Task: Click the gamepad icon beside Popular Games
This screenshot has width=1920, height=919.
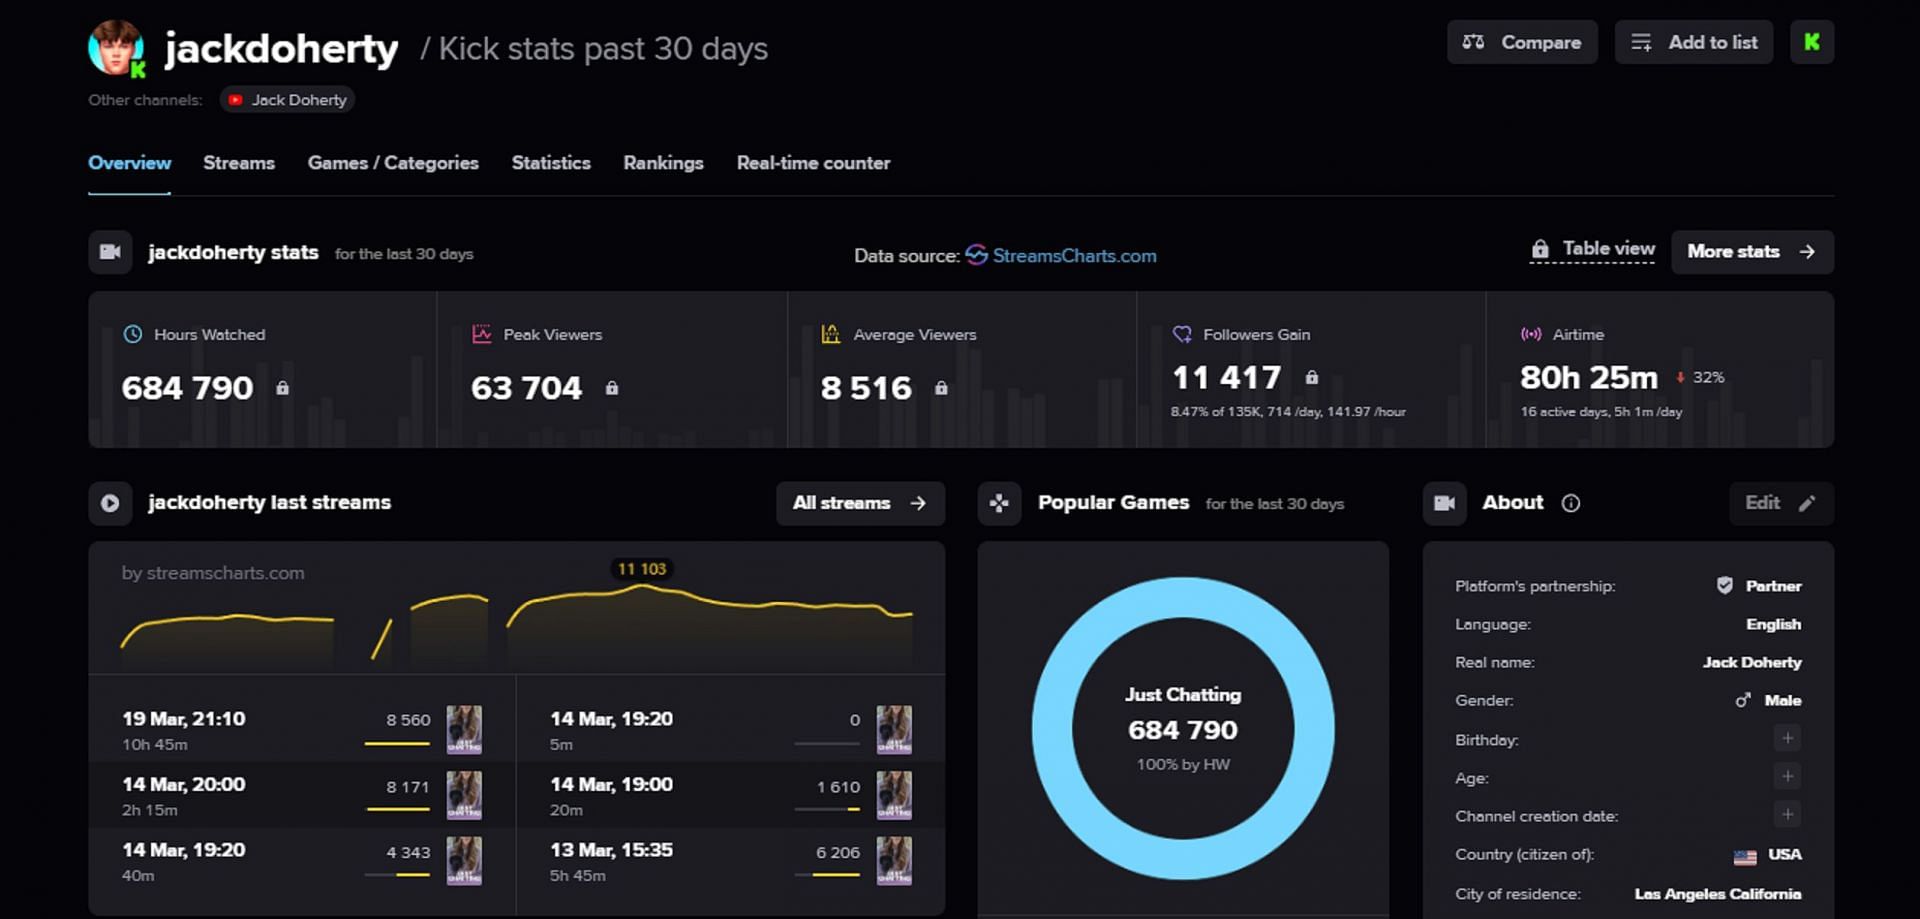Action: pos(999,503)
